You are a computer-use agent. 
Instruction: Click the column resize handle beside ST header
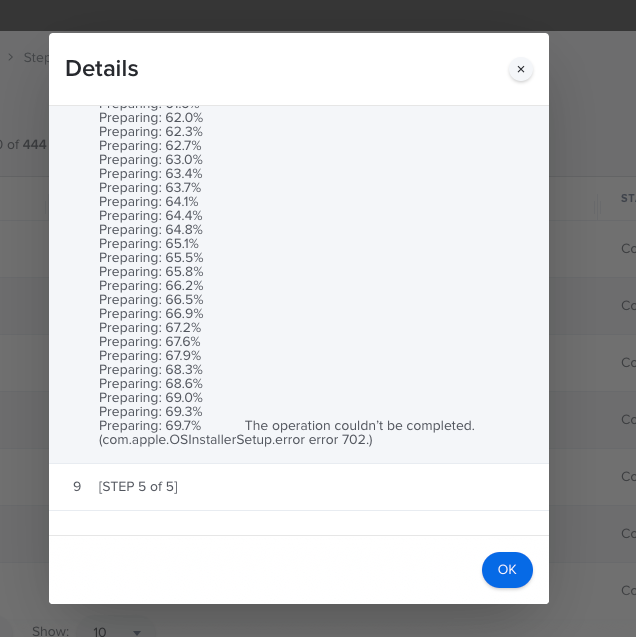click(597, 207)
